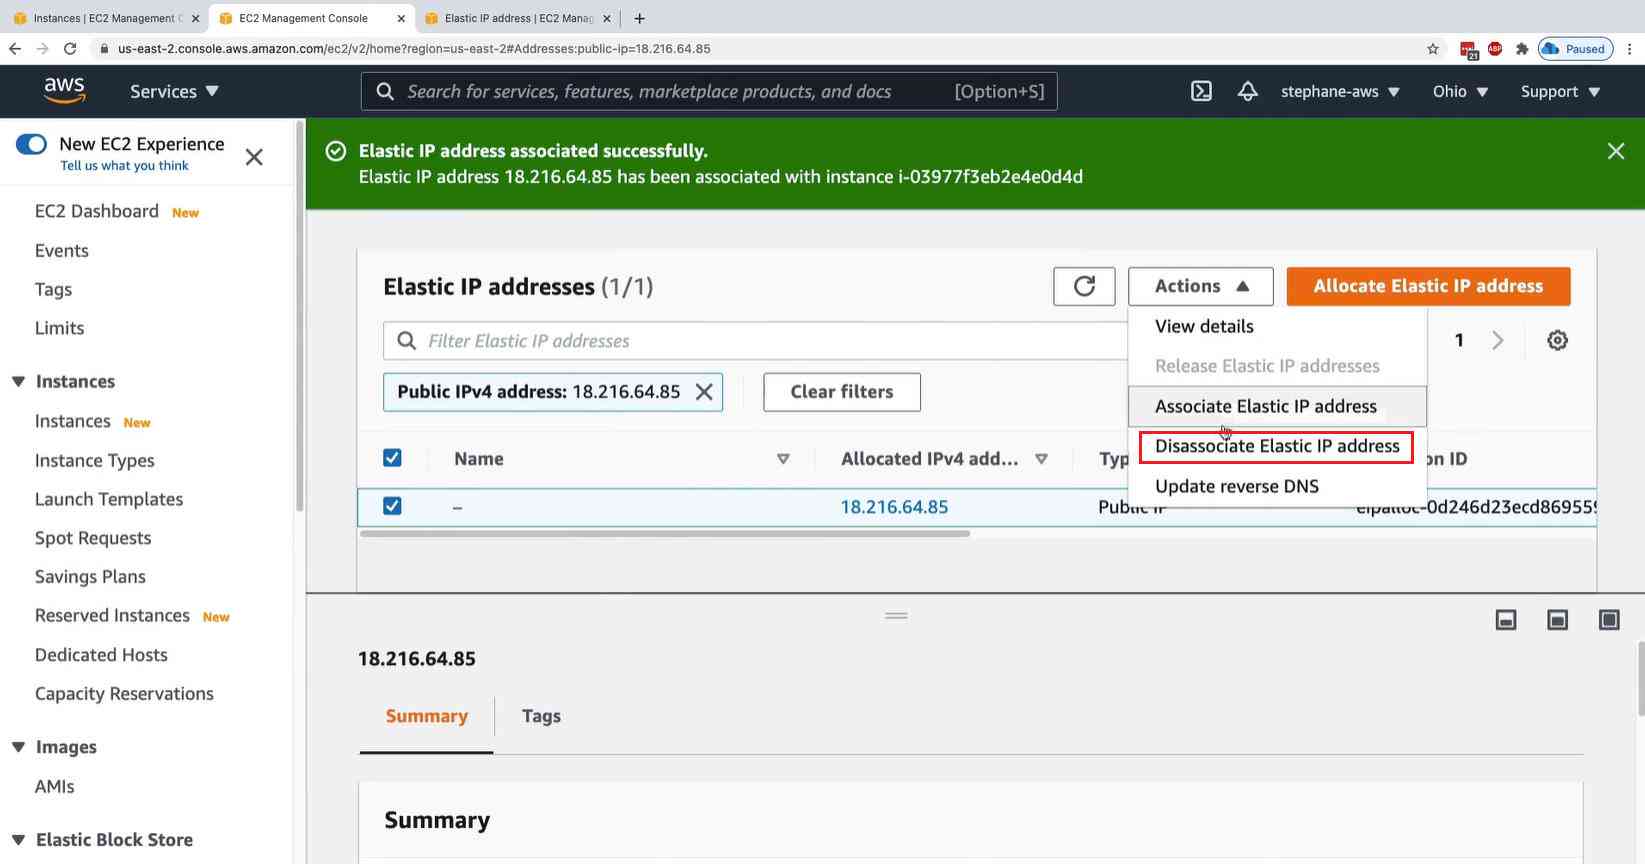Open EC2 Dashboard in sidebar
Screen dimensions: 1645x864
97,211
